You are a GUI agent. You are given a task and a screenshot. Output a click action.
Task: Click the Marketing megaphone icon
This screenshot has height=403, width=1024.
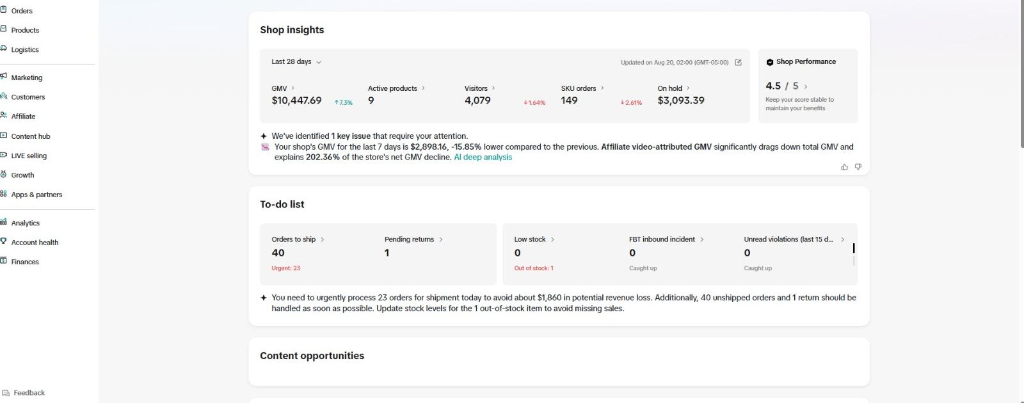pos(3,77)
